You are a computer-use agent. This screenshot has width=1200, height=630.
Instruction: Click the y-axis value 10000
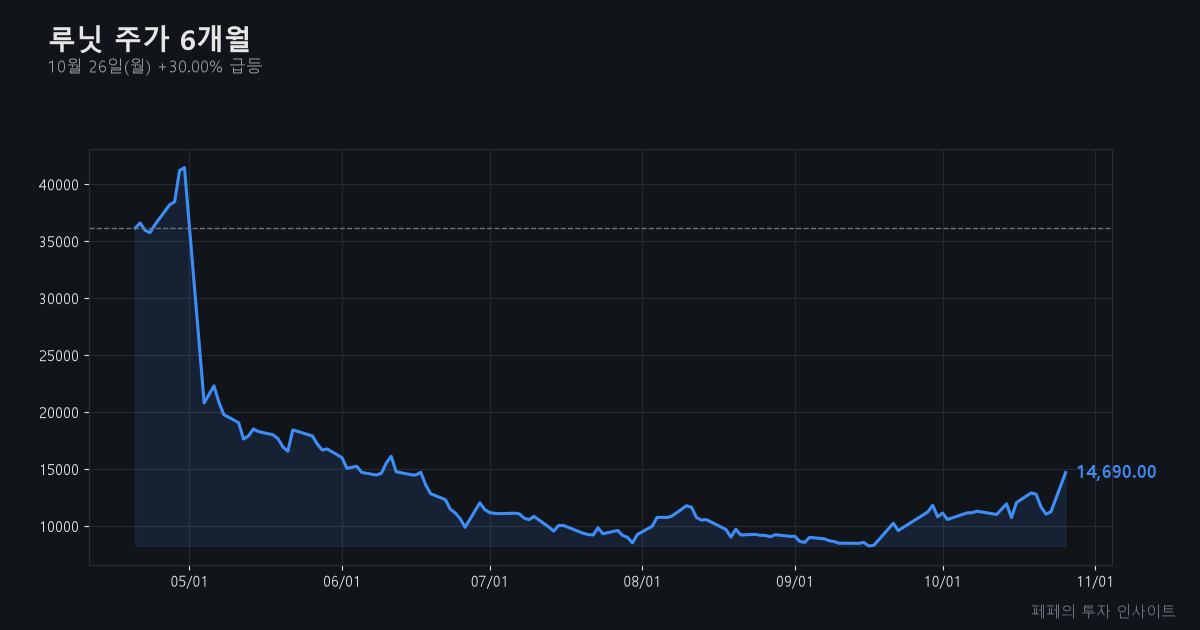(59, 527)
